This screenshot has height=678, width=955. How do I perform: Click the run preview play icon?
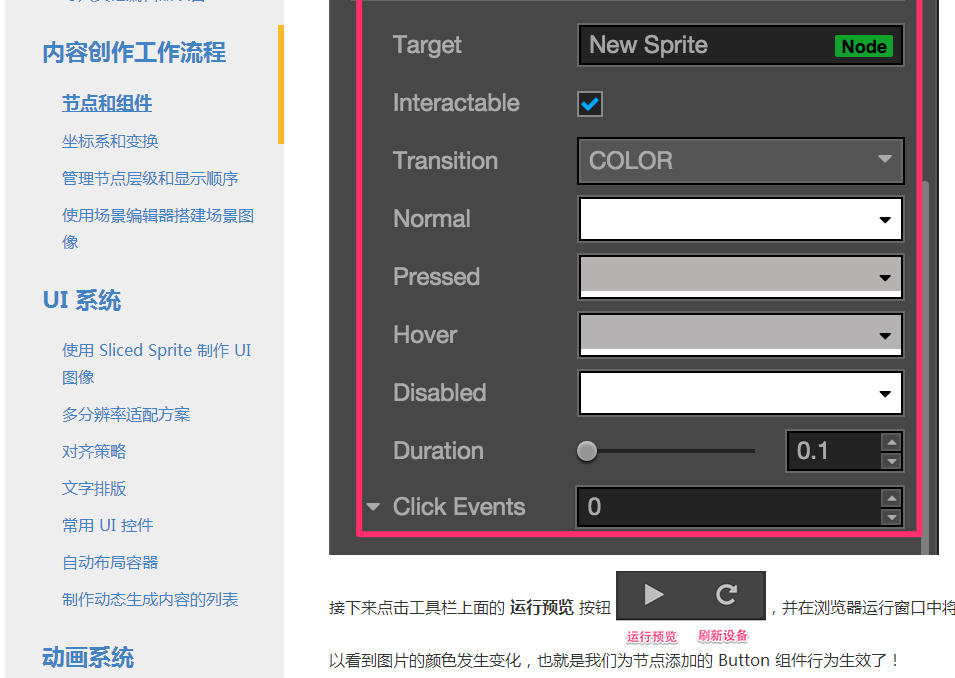[654, 595]
